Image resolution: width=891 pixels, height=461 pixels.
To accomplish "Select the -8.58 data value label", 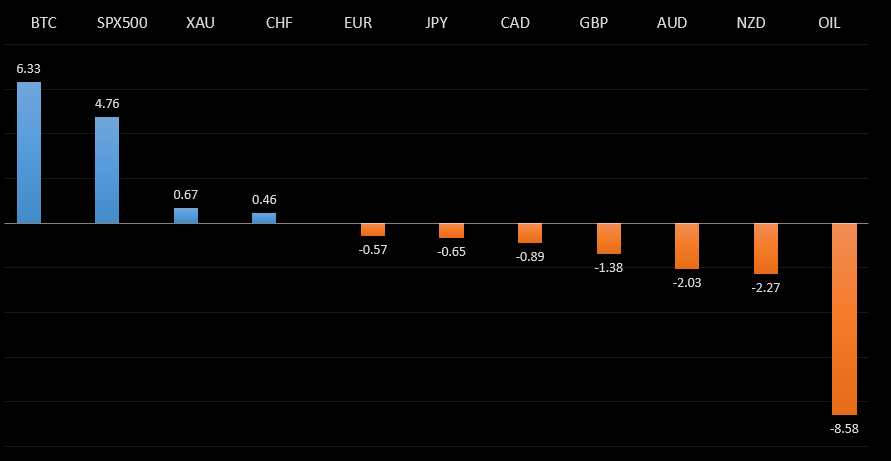I will pyautogui.click(x=844, y=428).
